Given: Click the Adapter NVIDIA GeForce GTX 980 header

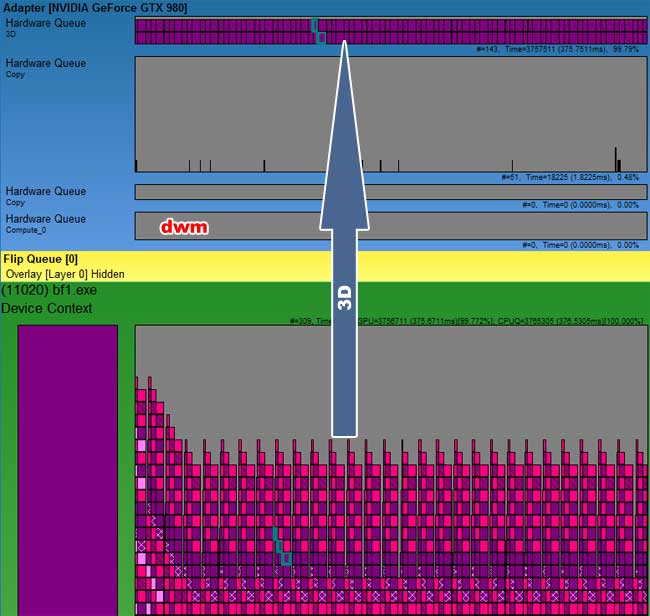Looking at the screenshot, I should click(94, 8).
